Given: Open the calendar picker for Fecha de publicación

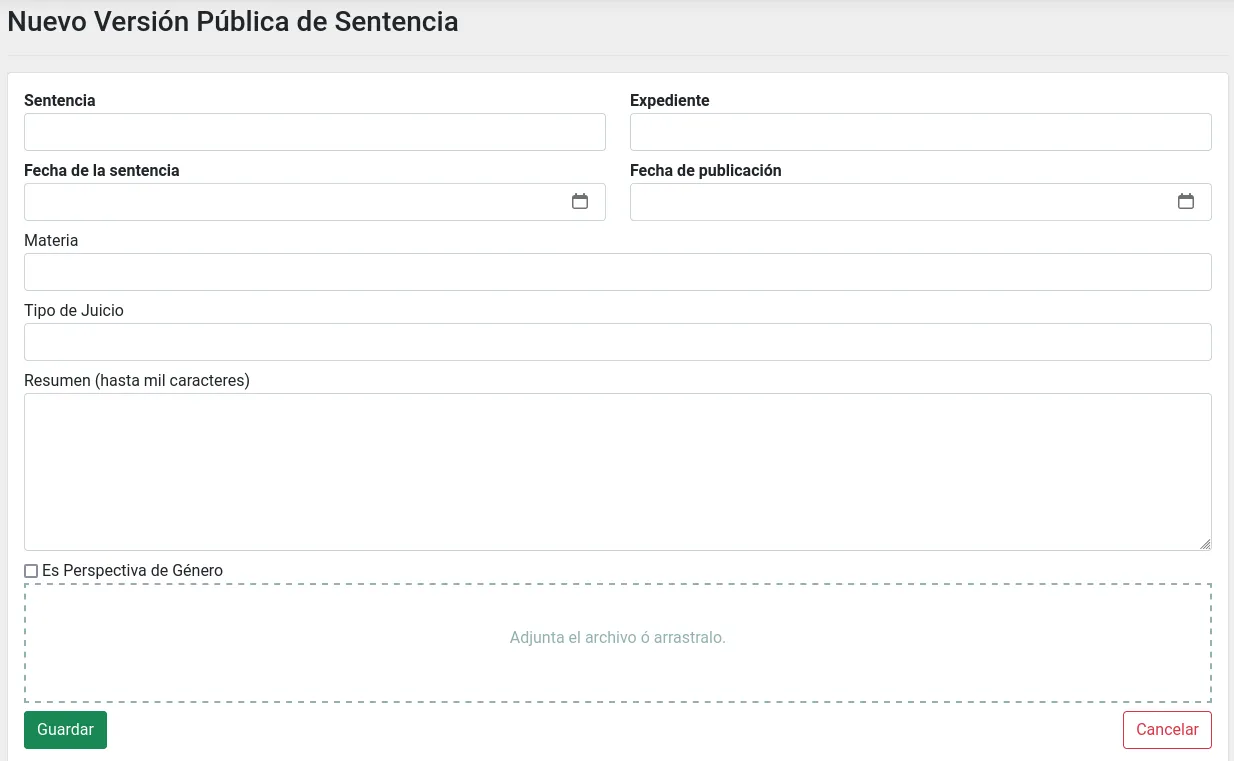Looking at the screenshot, I should [x=1186, y=201].
